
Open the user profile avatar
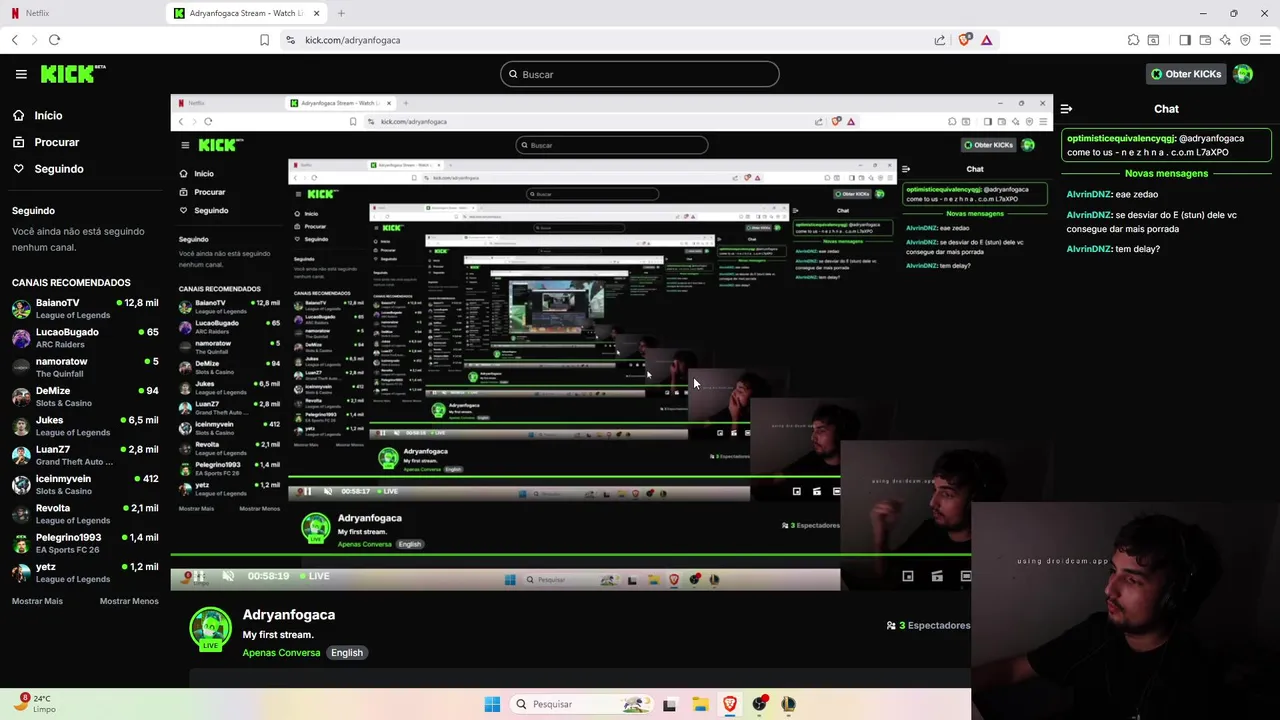point(1243,74)
